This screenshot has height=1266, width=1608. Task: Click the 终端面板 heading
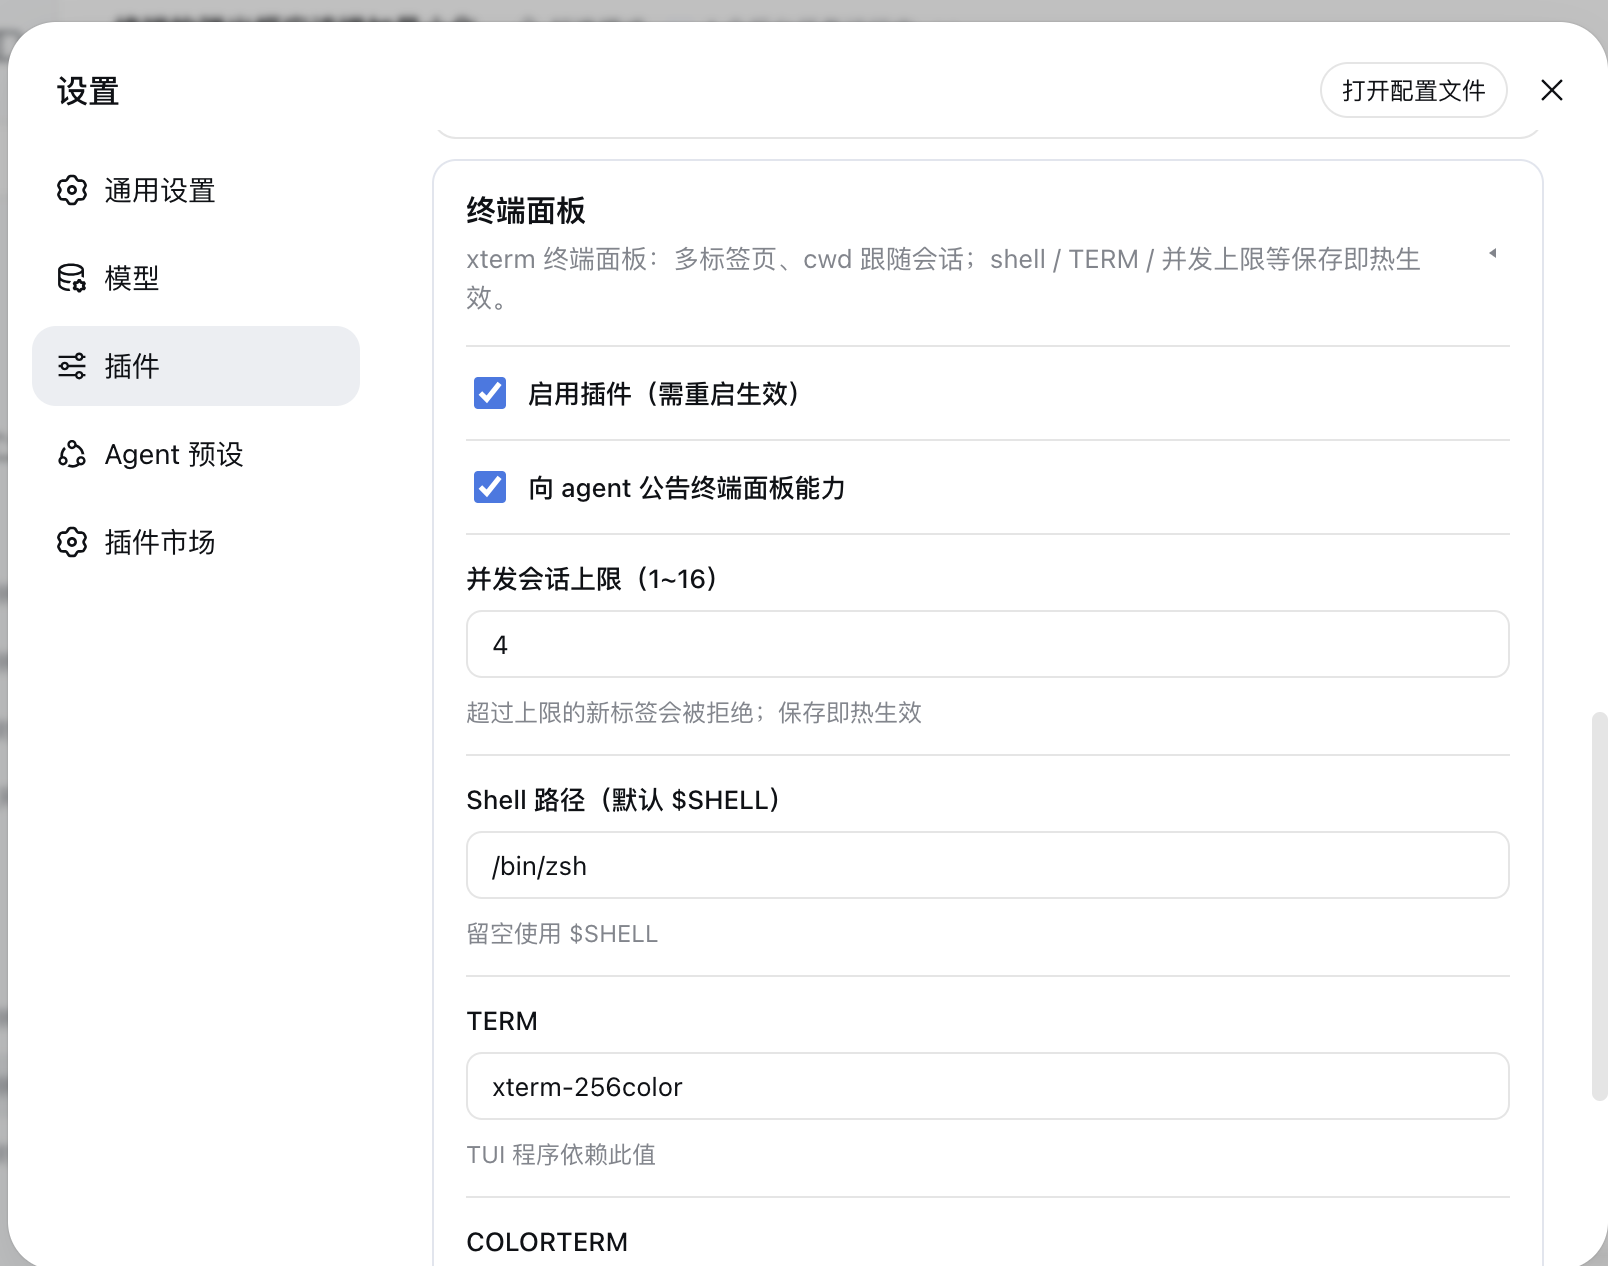click(x=526, y=211)
